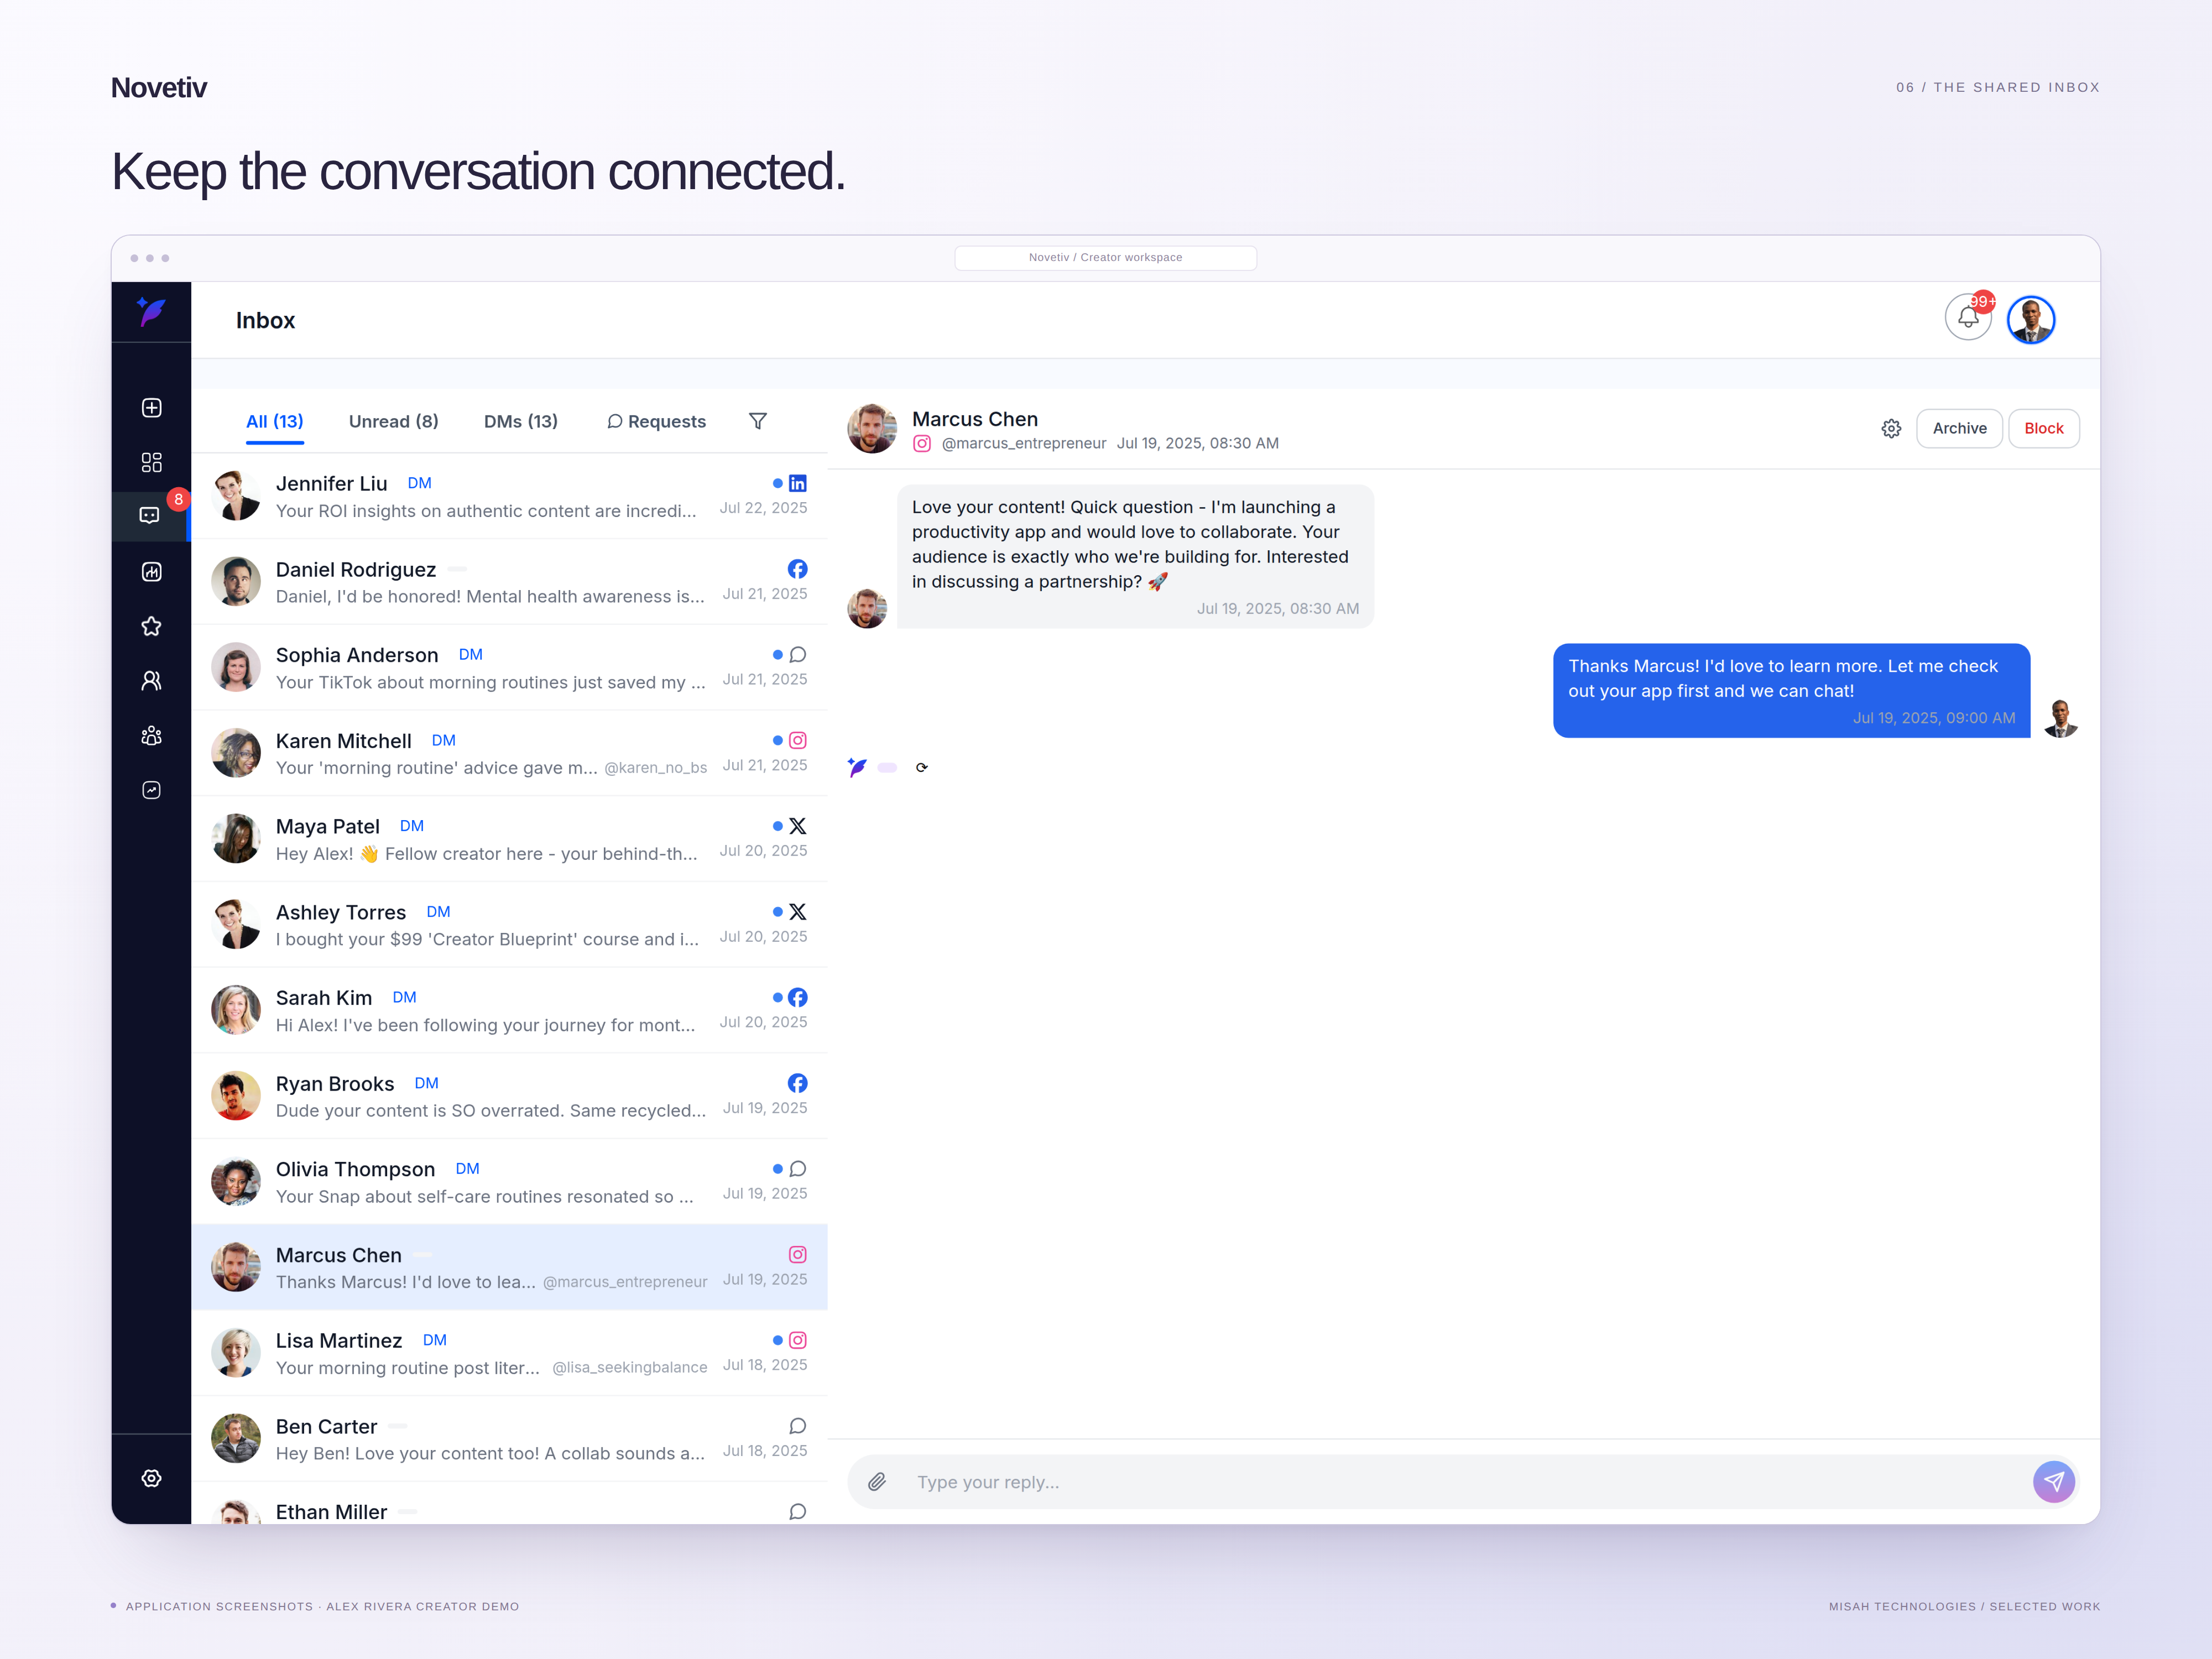
Task: Open Ashley Torres conversation
Action: click(x=509, y=925)
